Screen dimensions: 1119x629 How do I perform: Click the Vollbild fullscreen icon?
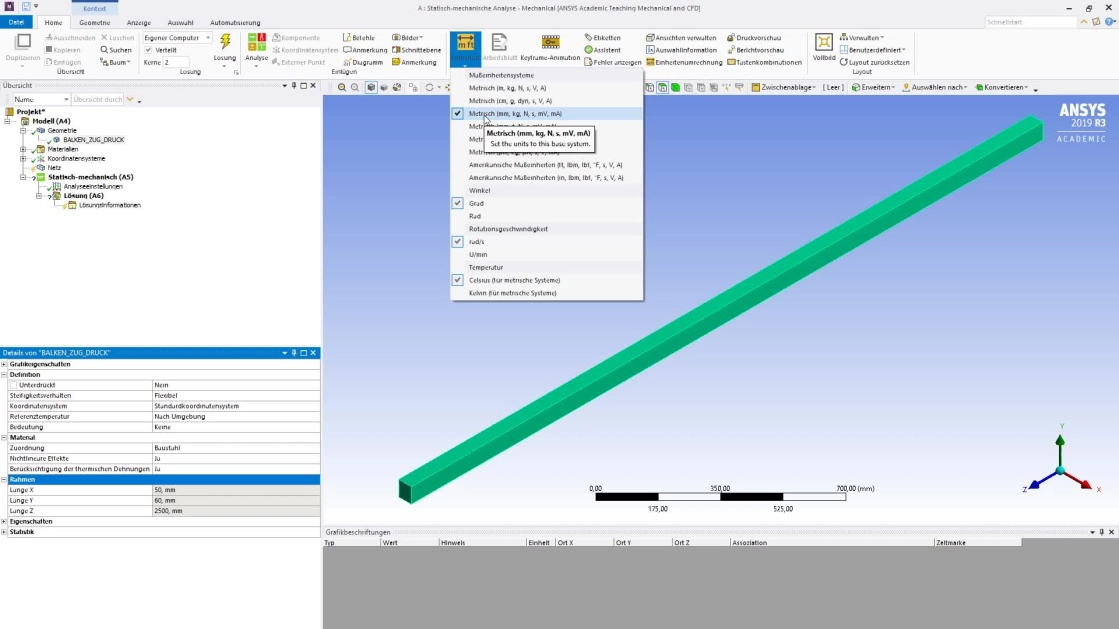click(824, 42)
